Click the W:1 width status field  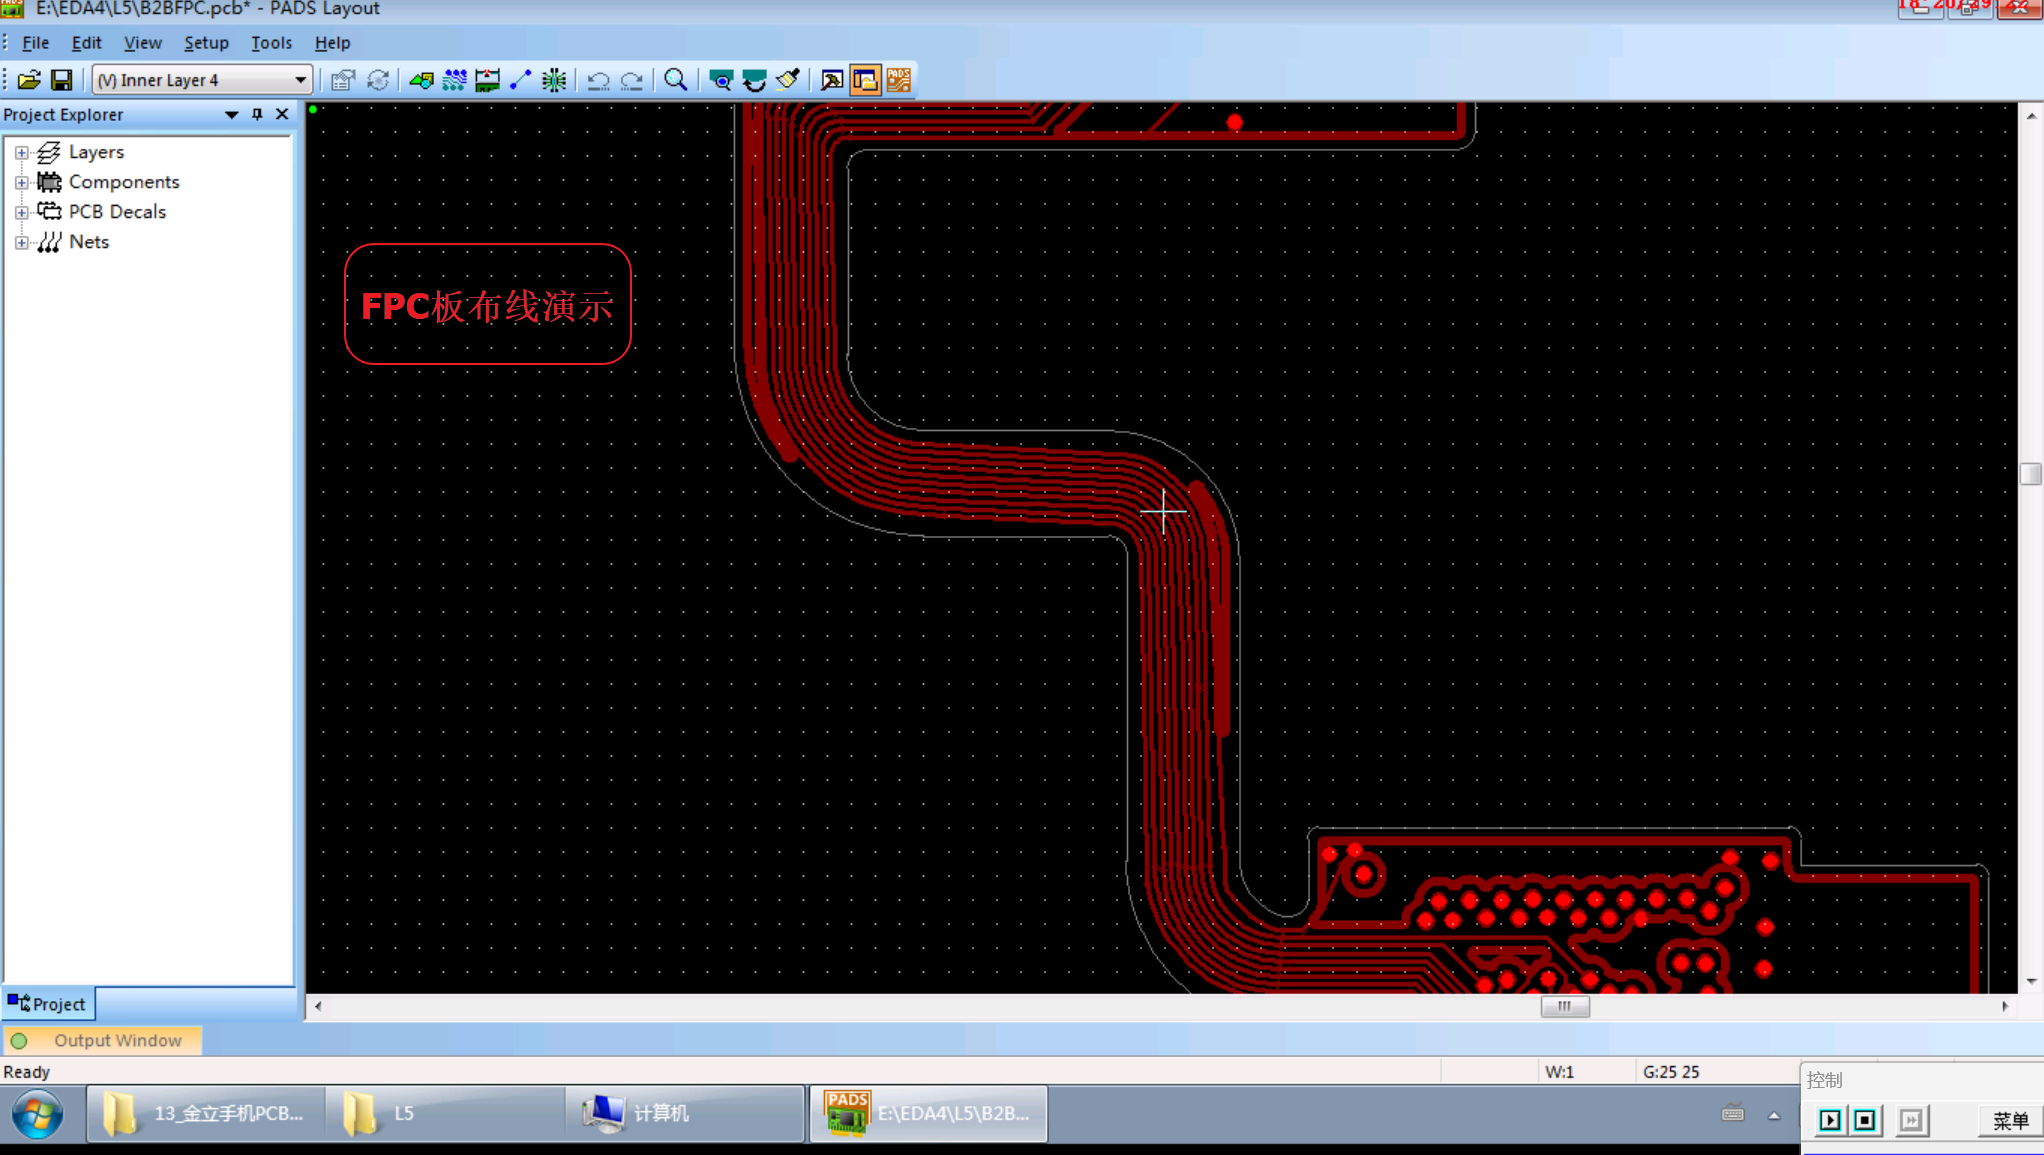tap(1559, 1072)
